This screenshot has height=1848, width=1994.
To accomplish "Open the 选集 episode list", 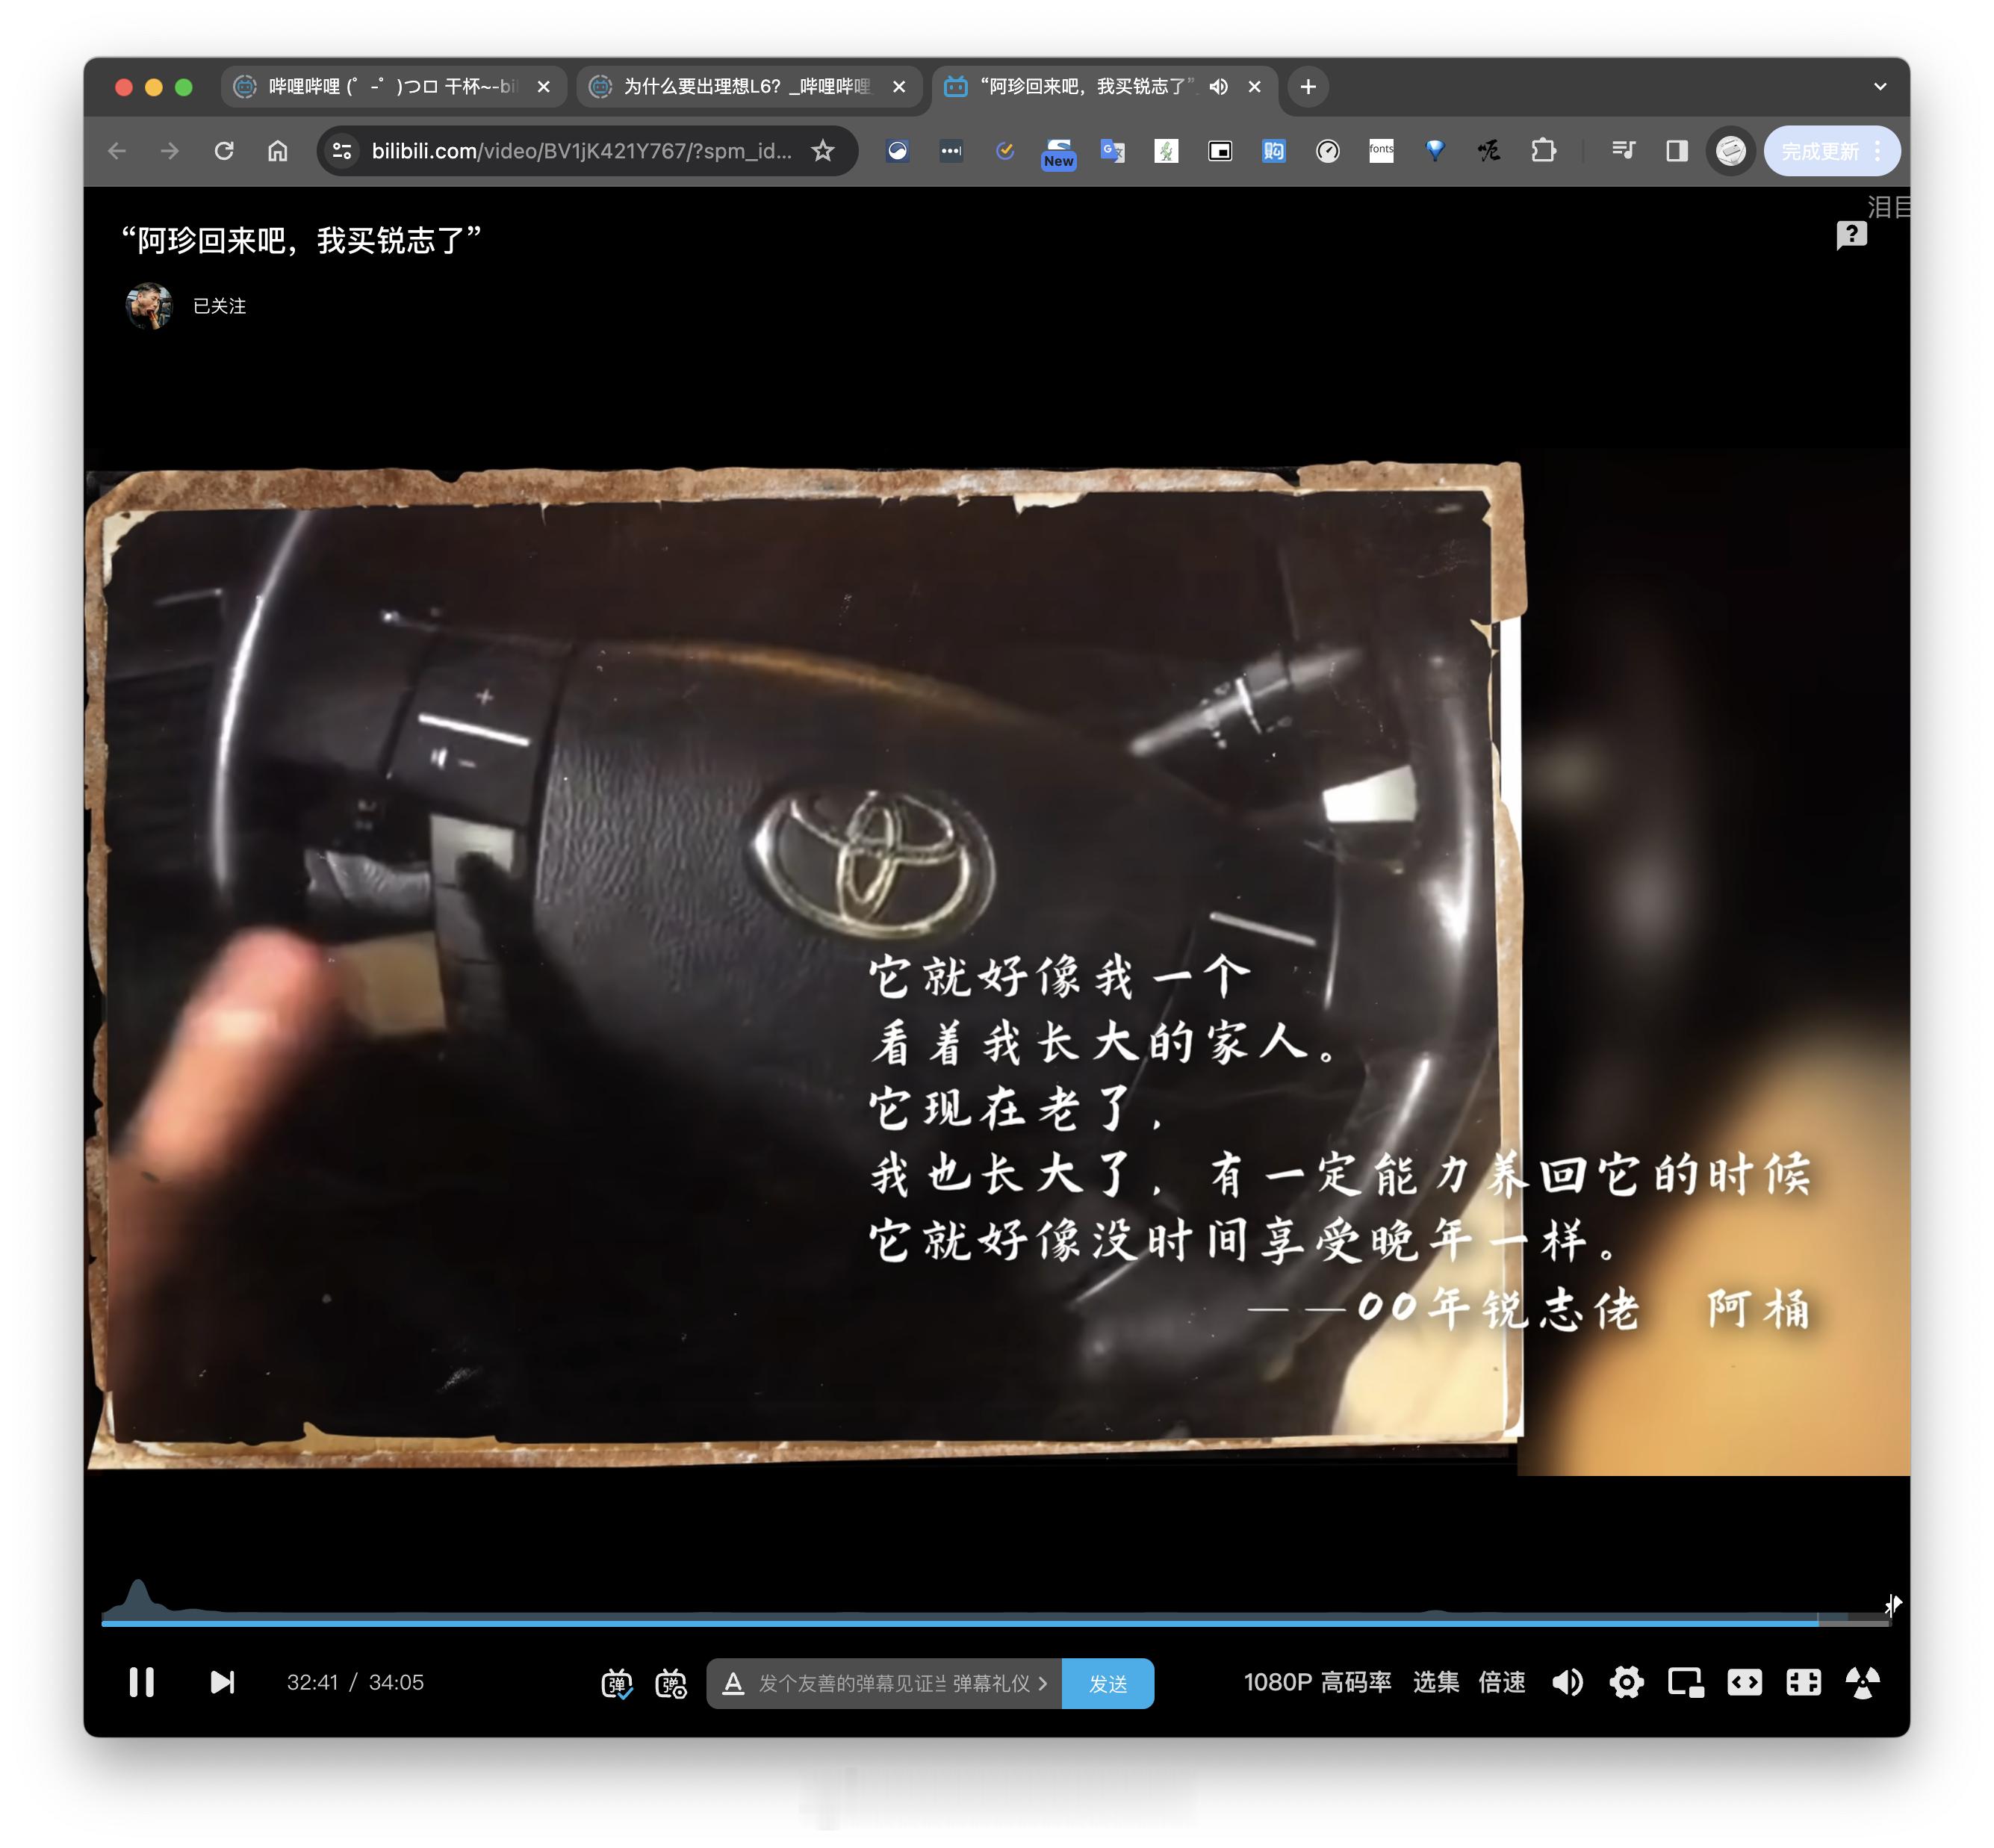I will 1435,1682.
